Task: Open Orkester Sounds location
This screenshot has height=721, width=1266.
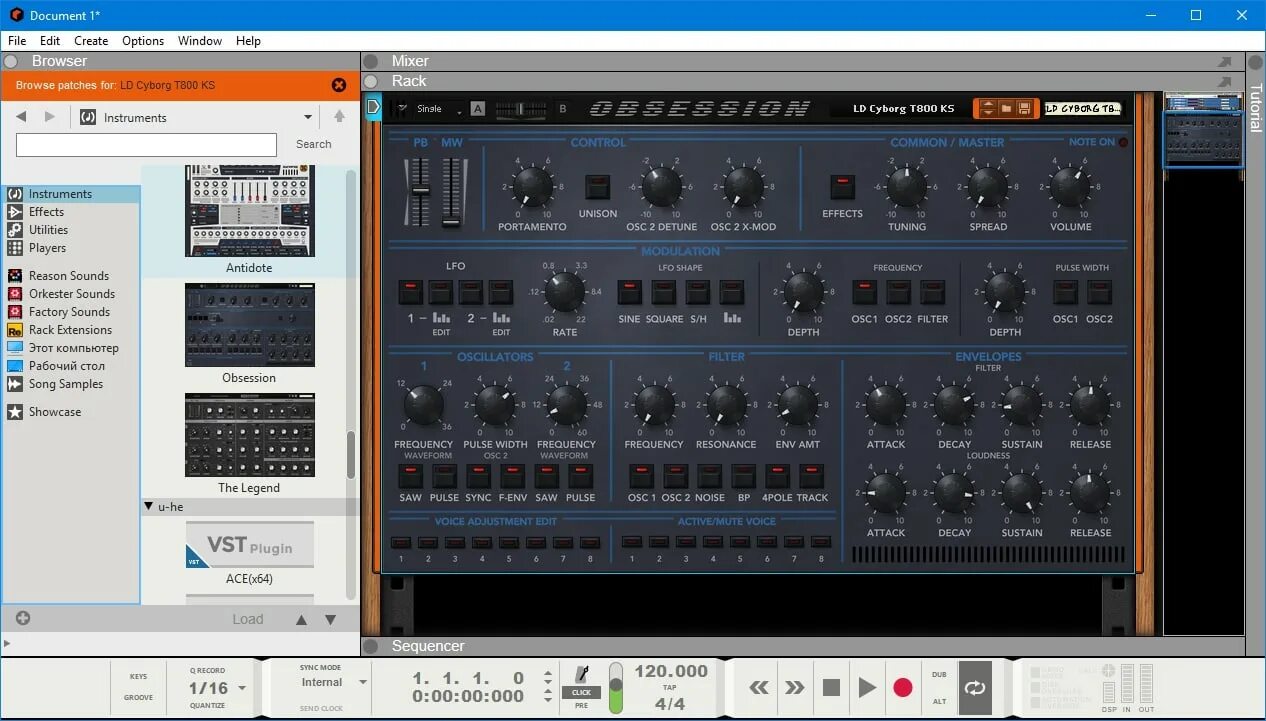Action: point(71,294)
